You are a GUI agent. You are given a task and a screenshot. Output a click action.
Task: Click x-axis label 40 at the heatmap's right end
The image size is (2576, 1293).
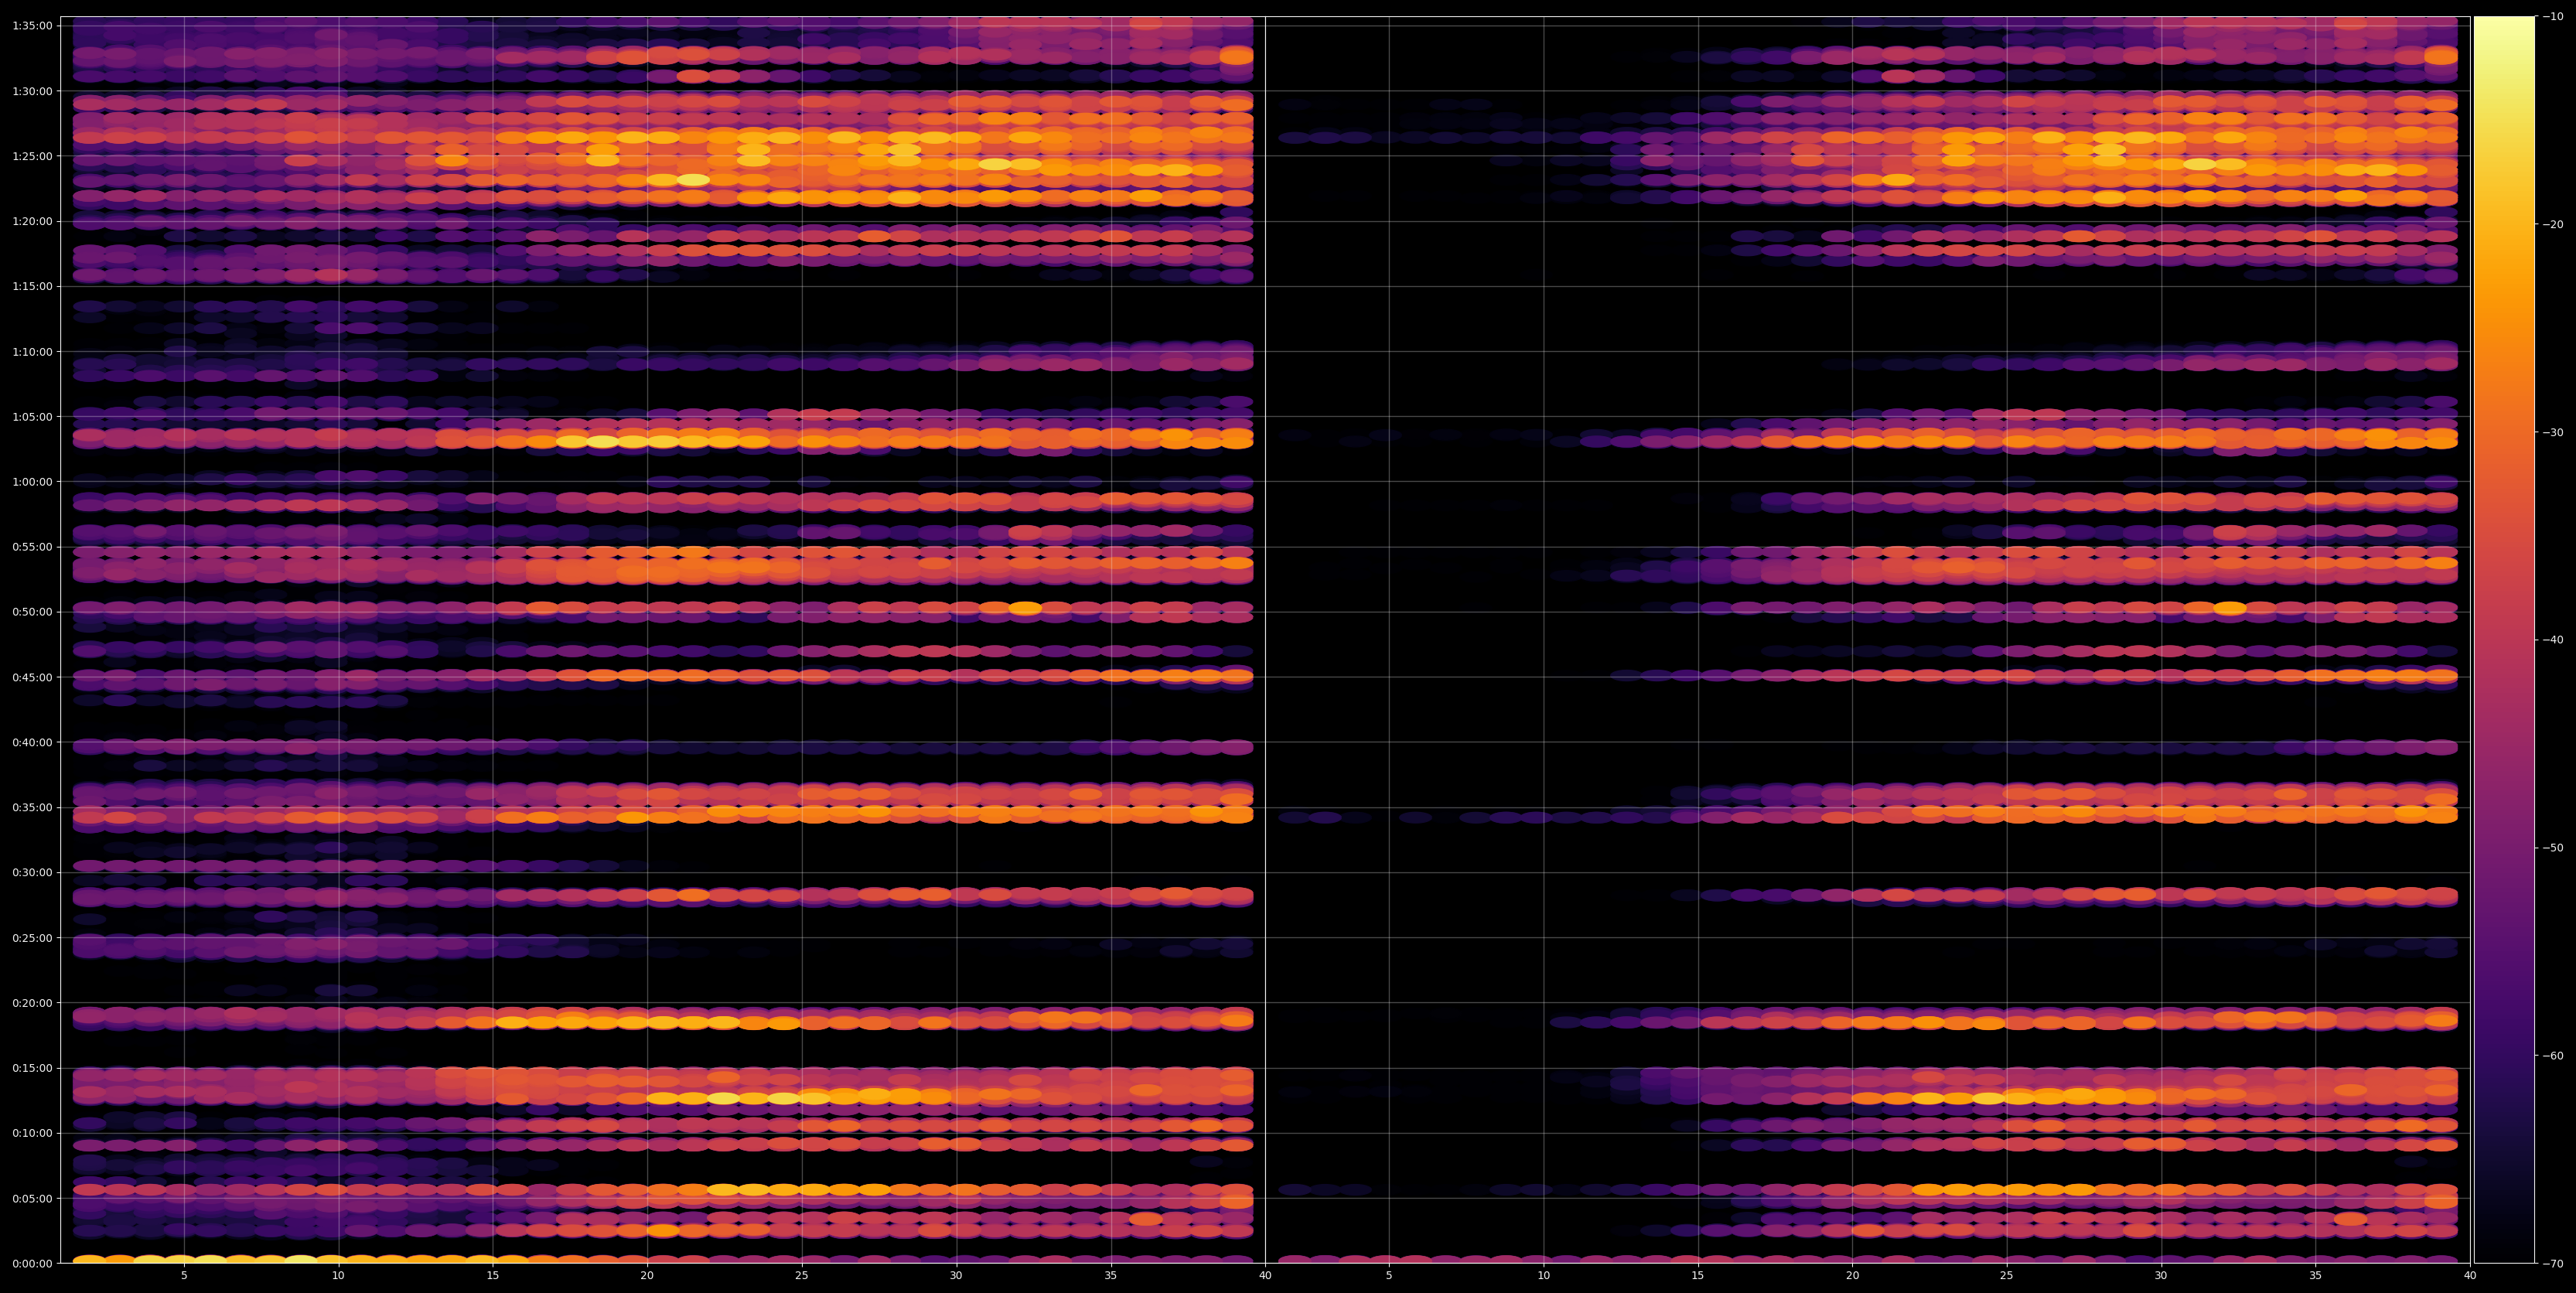2470,1276
